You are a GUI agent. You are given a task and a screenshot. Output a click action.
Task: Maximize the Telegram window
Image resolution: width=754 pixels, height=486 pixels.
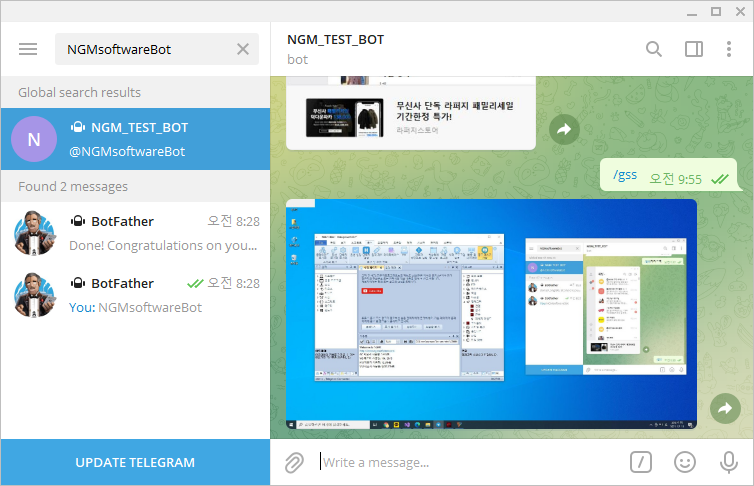pos(716,12)
